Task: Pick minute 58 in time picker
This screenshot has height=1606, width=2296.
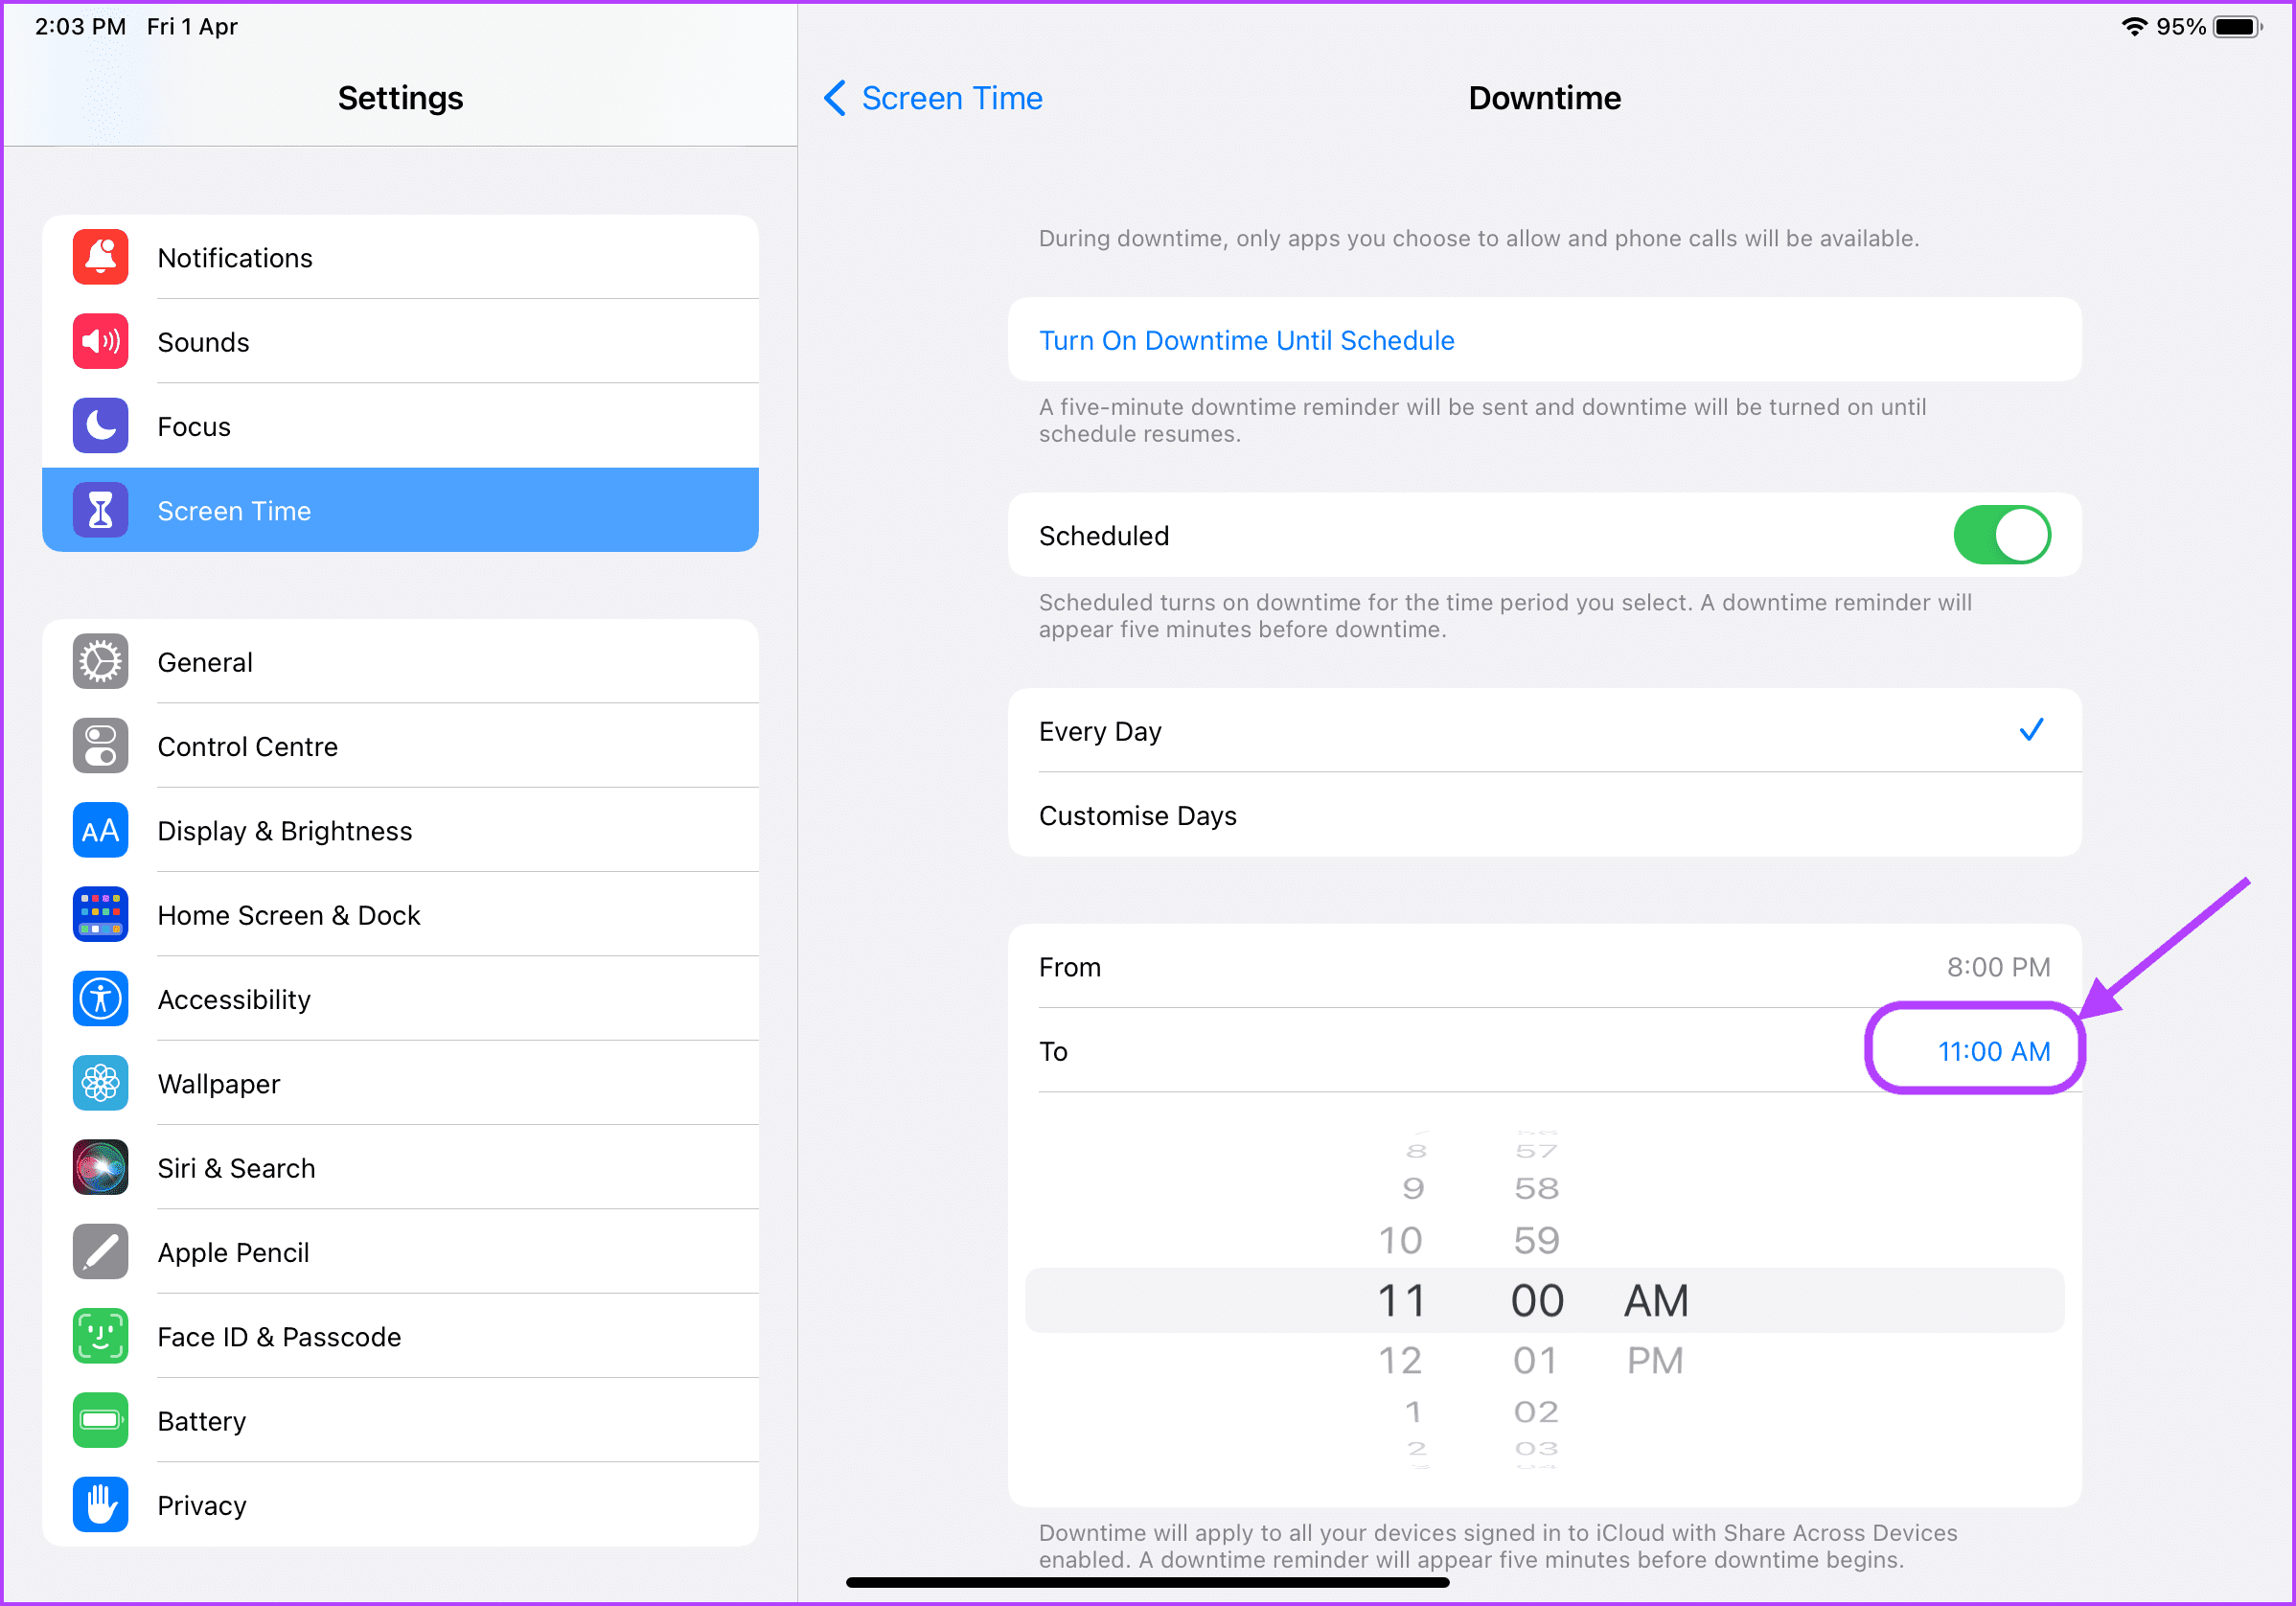Action: point(1536,1188)
